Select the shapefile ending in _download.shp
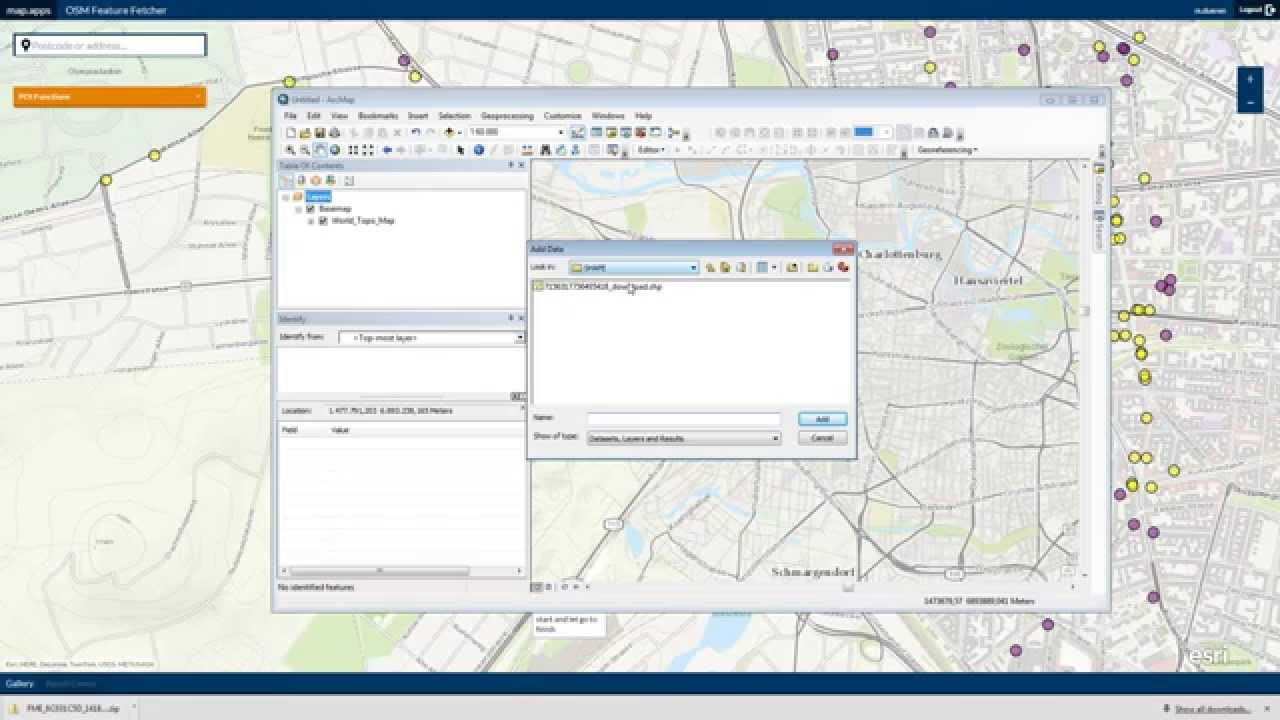Viewport: 1280px width, 720px height. coord(603,287)
